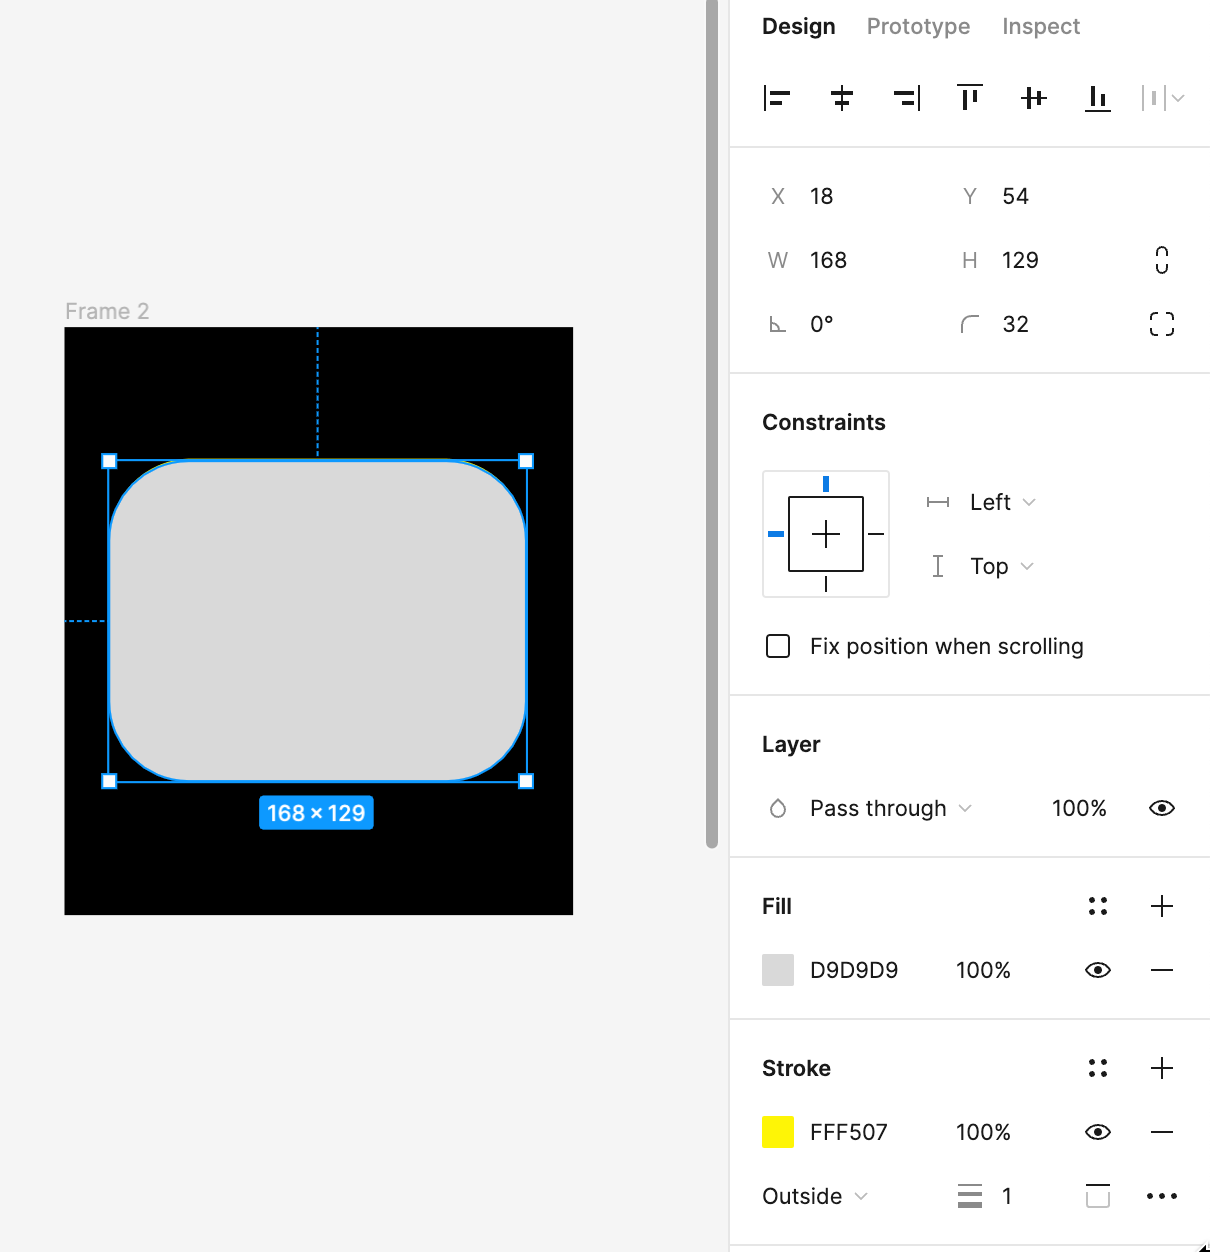Edit the stroke weight value 1
The width and height of the screenshot is (1210, 1252).
1007,1196
